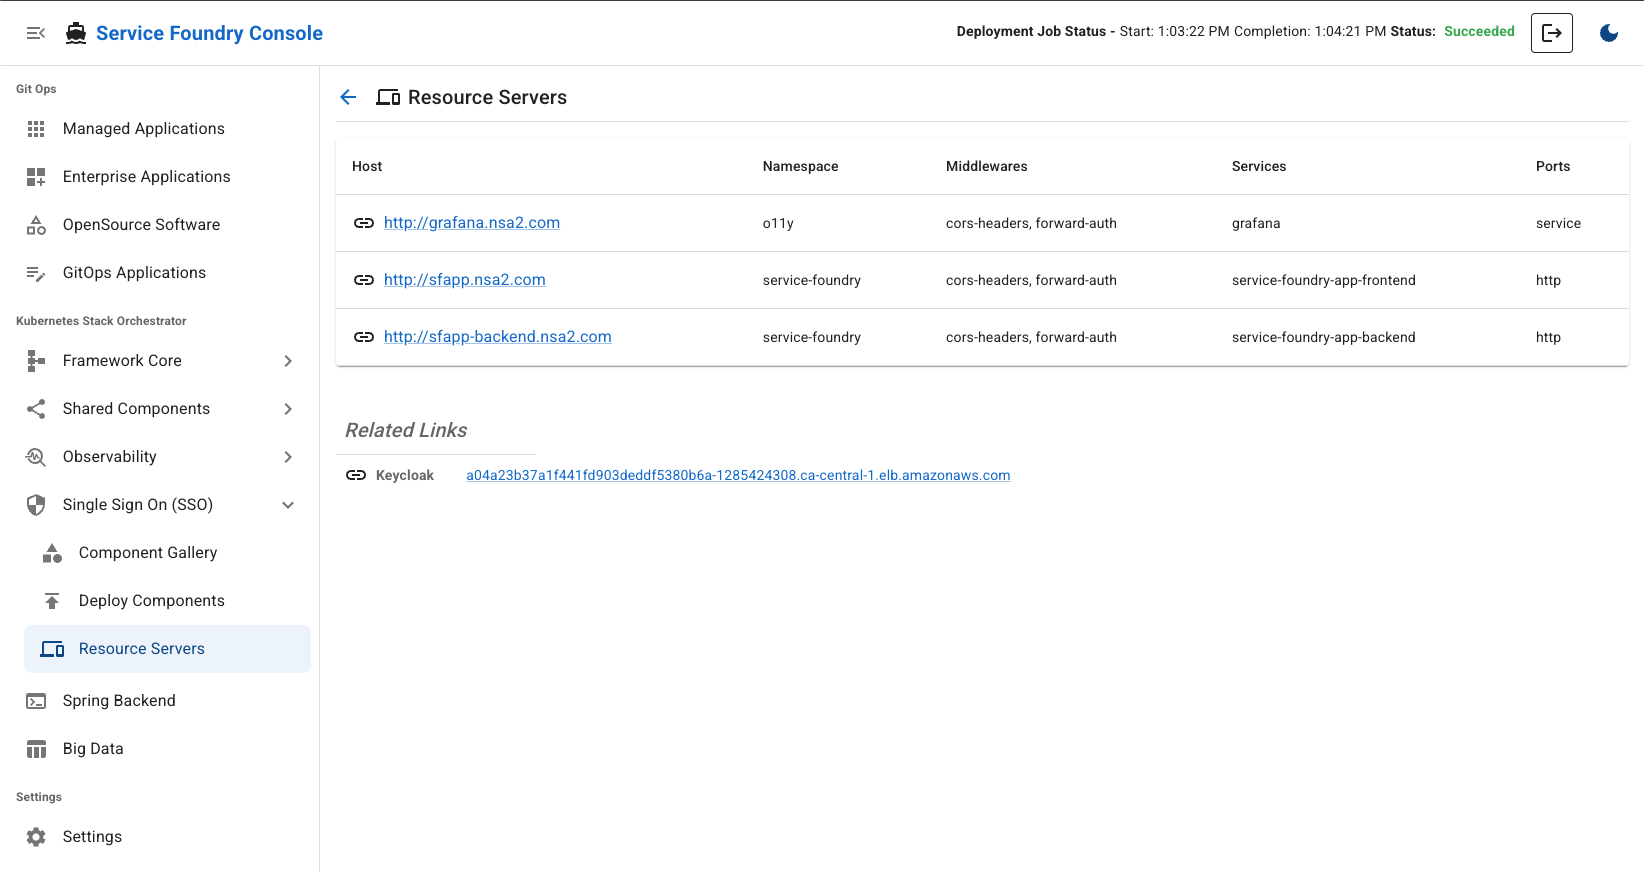
Task: Click the Enterprise Applications dashboard icon
Action: tap(36, 177)
